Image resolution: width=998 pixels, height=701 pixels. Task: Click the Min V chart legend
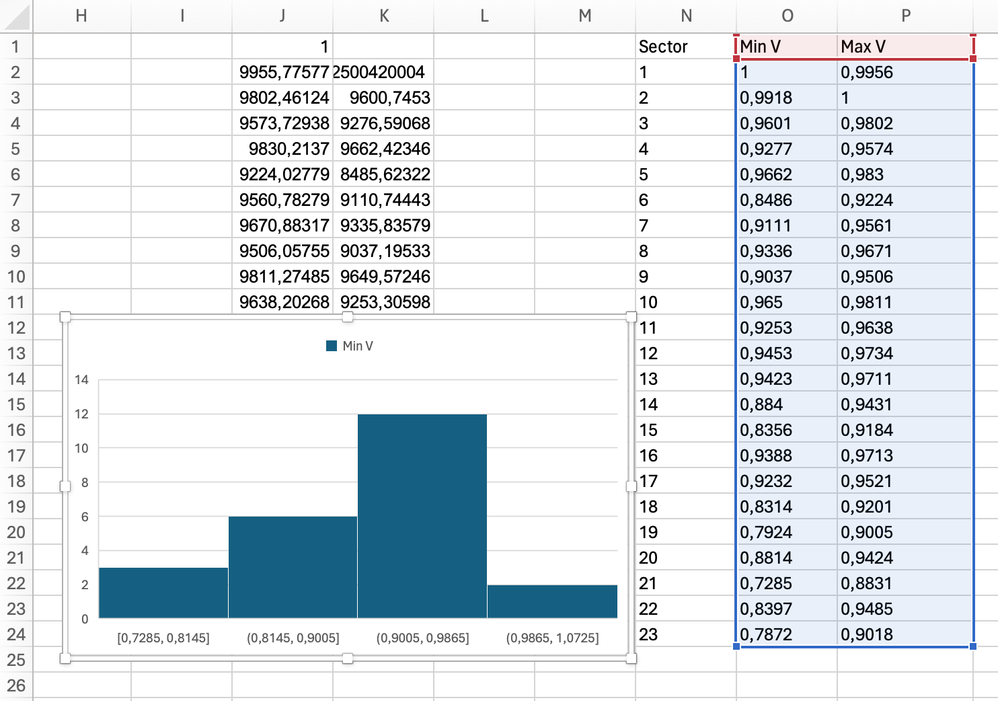[x=349, y=346]
